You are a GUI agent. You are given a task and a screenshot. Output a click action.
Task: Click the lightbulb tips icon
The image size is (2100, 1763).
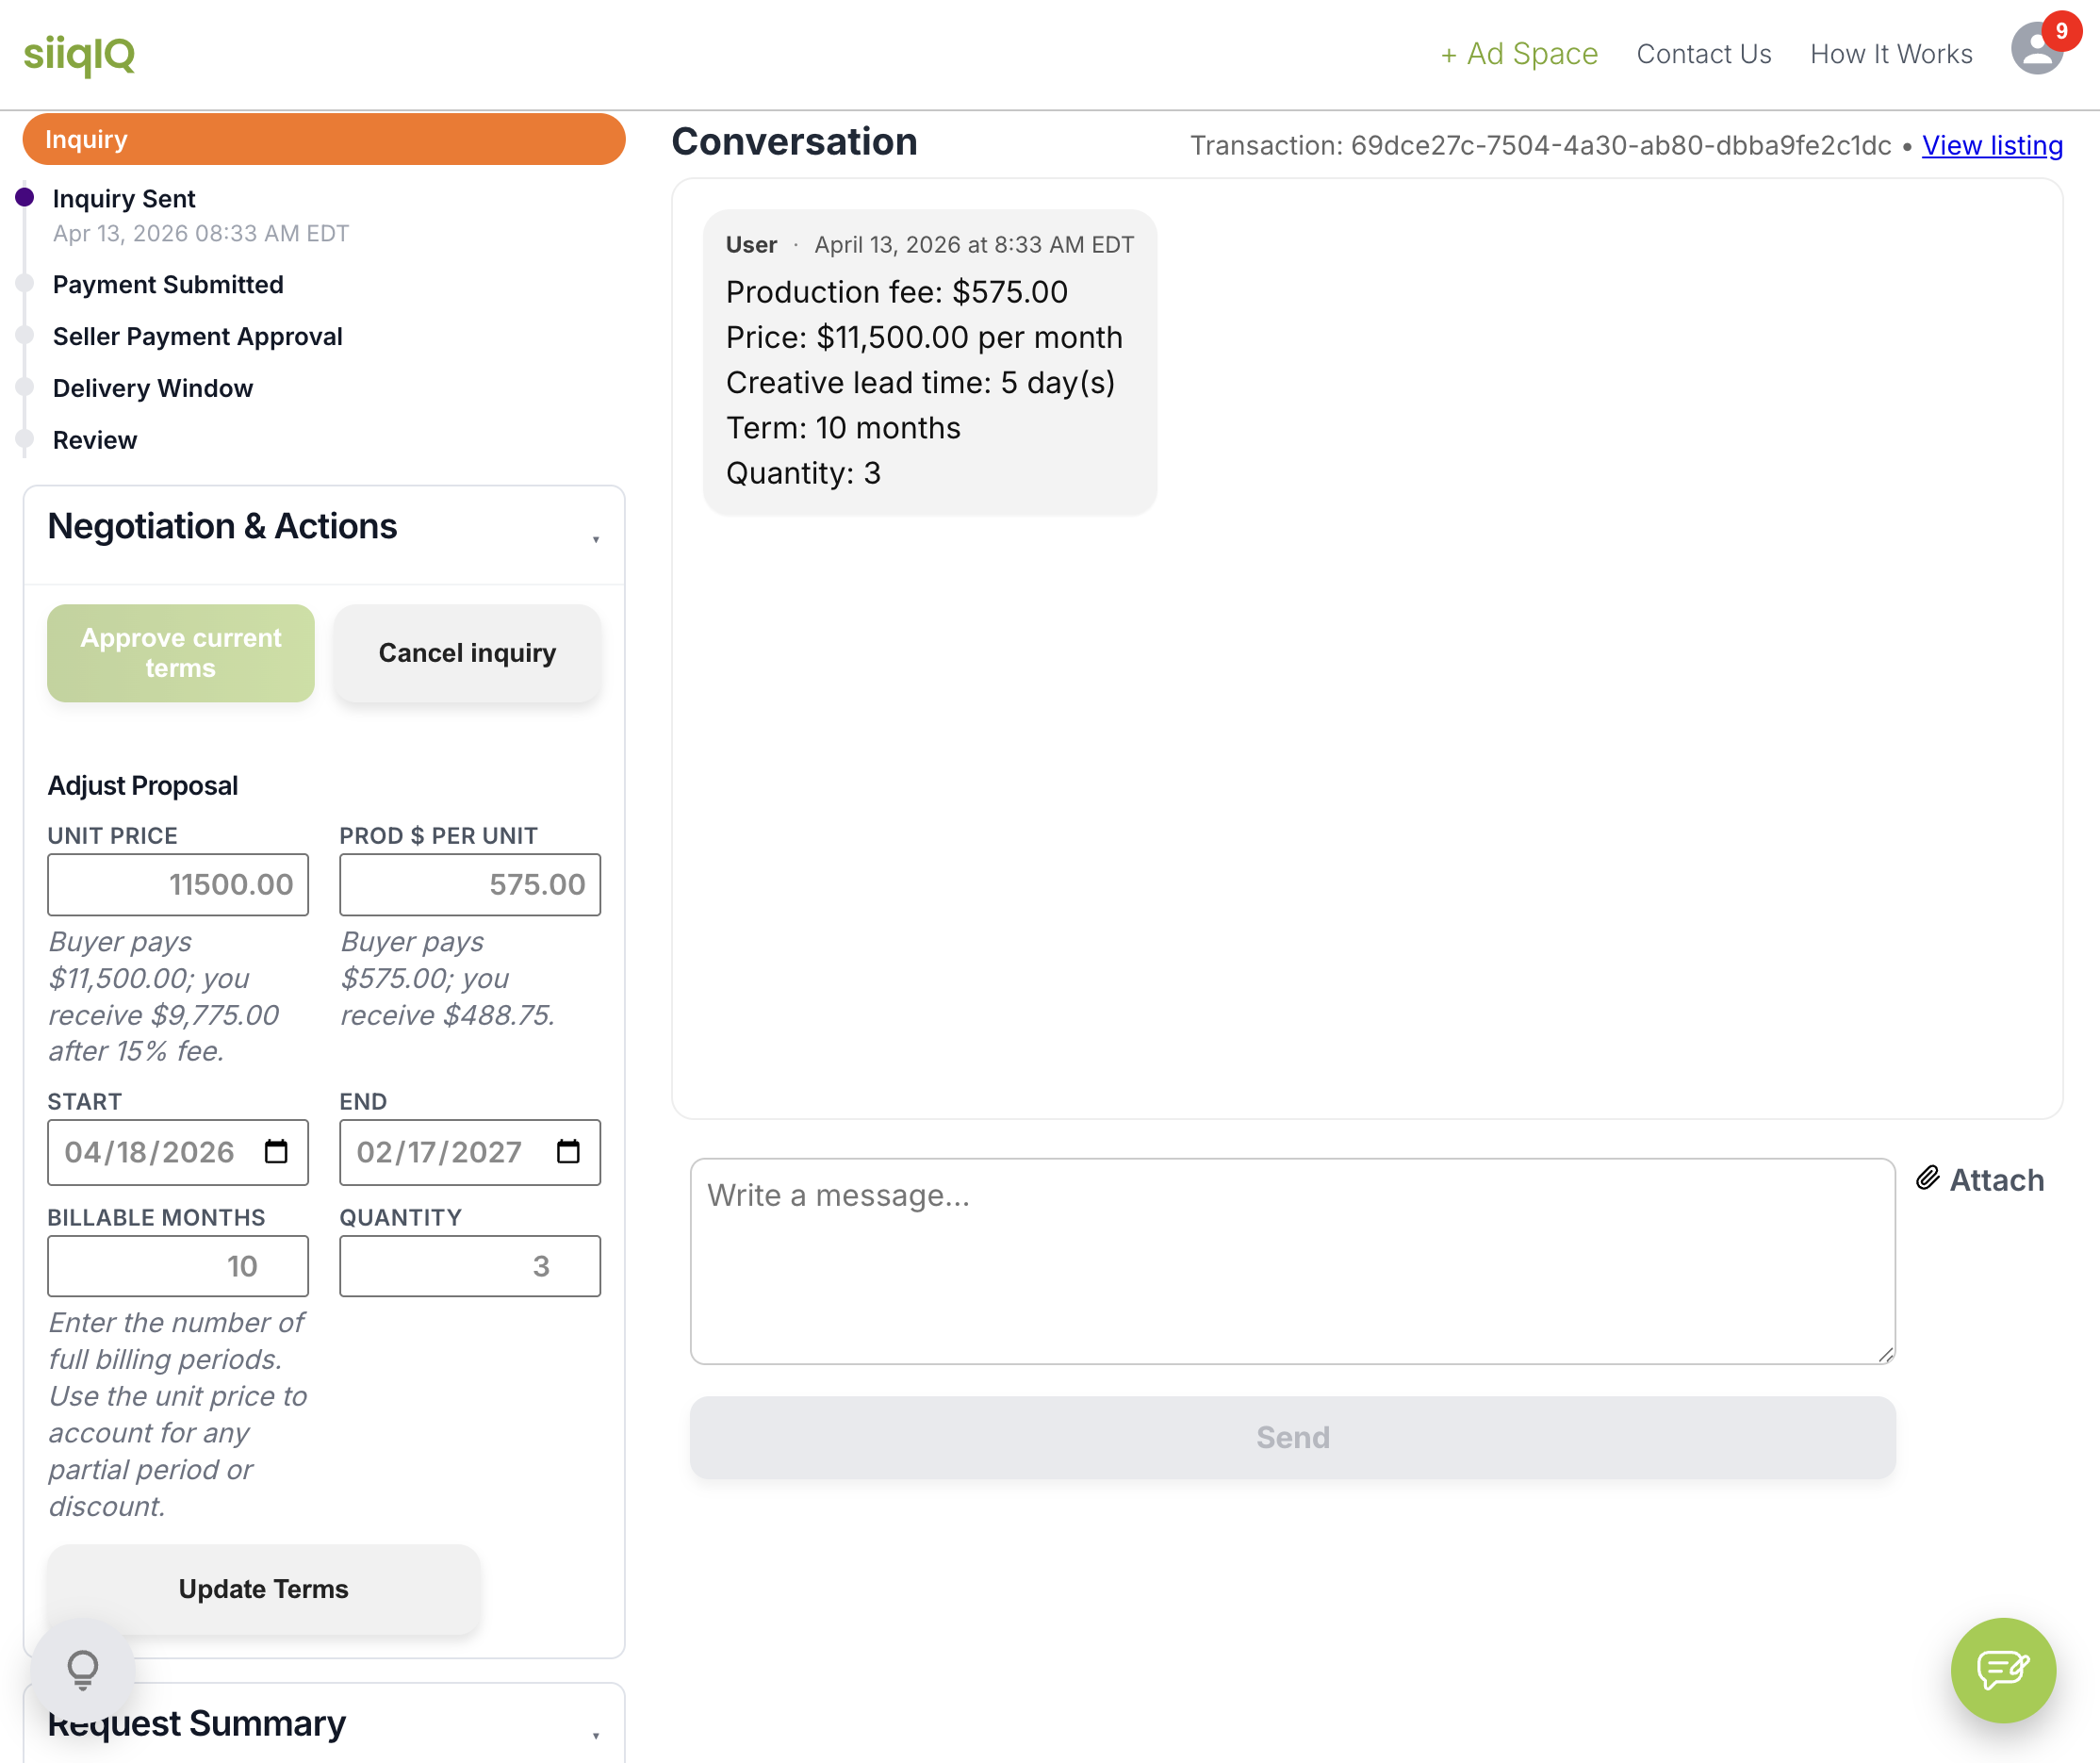[83, 1669]
